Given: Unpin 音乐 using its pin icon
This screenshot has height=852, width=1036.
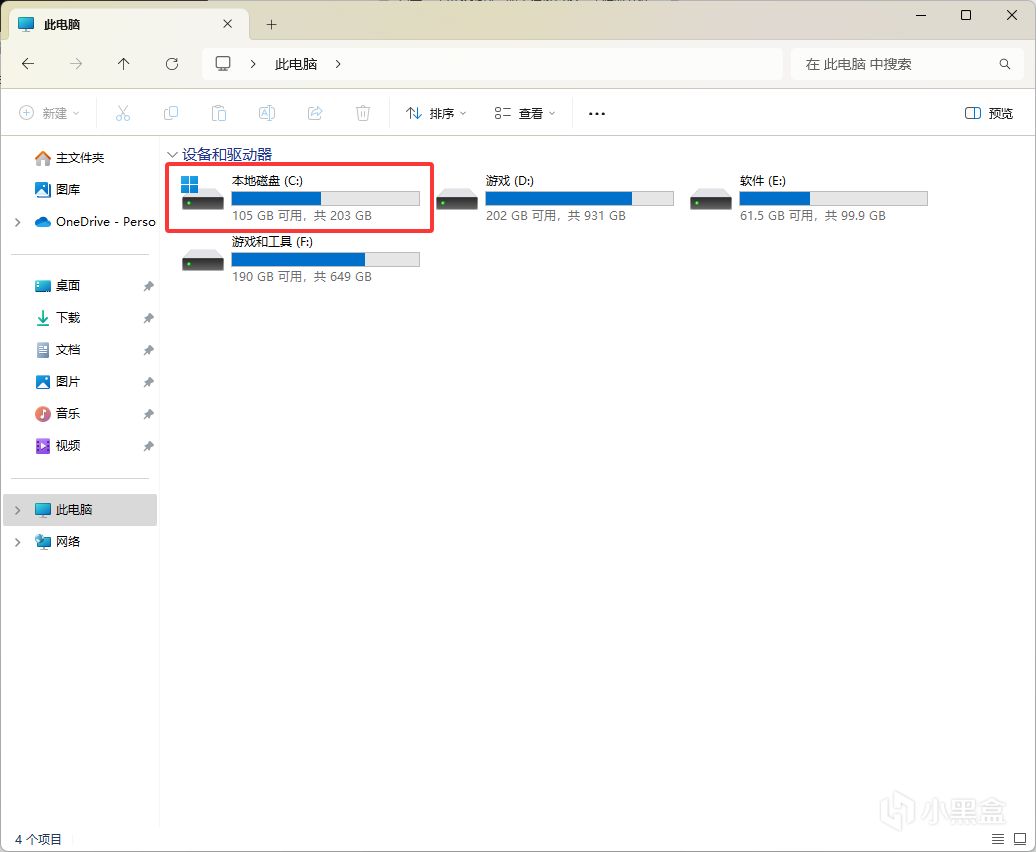Looking at the screenshot, I should (149, 414).
